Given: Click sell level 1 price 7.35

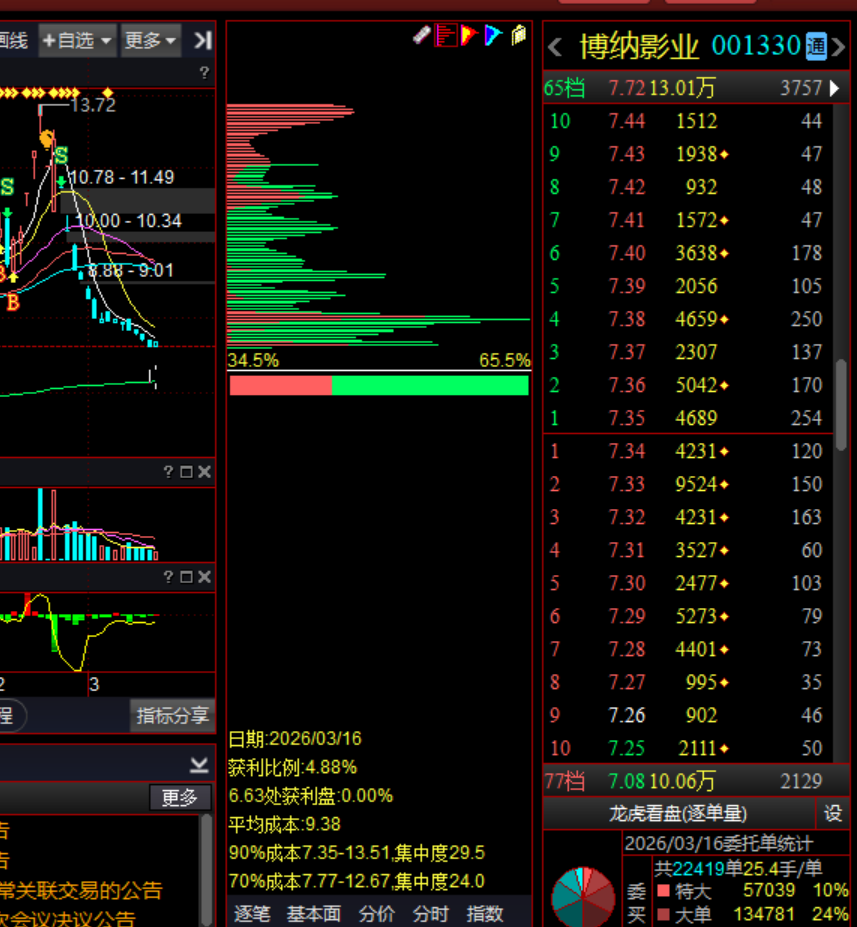Looking at the screenshot, I should (626, 418).
